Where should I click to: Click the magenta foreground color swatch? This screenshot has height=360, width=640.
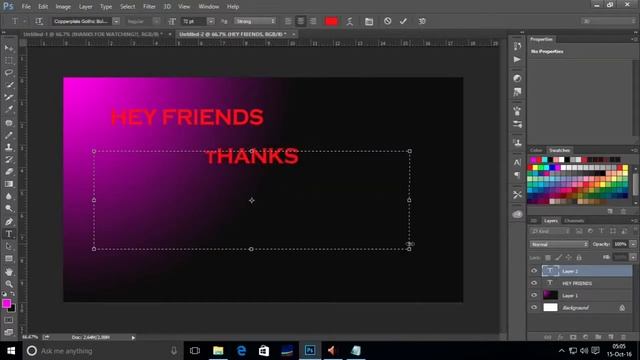coord(6,303)
